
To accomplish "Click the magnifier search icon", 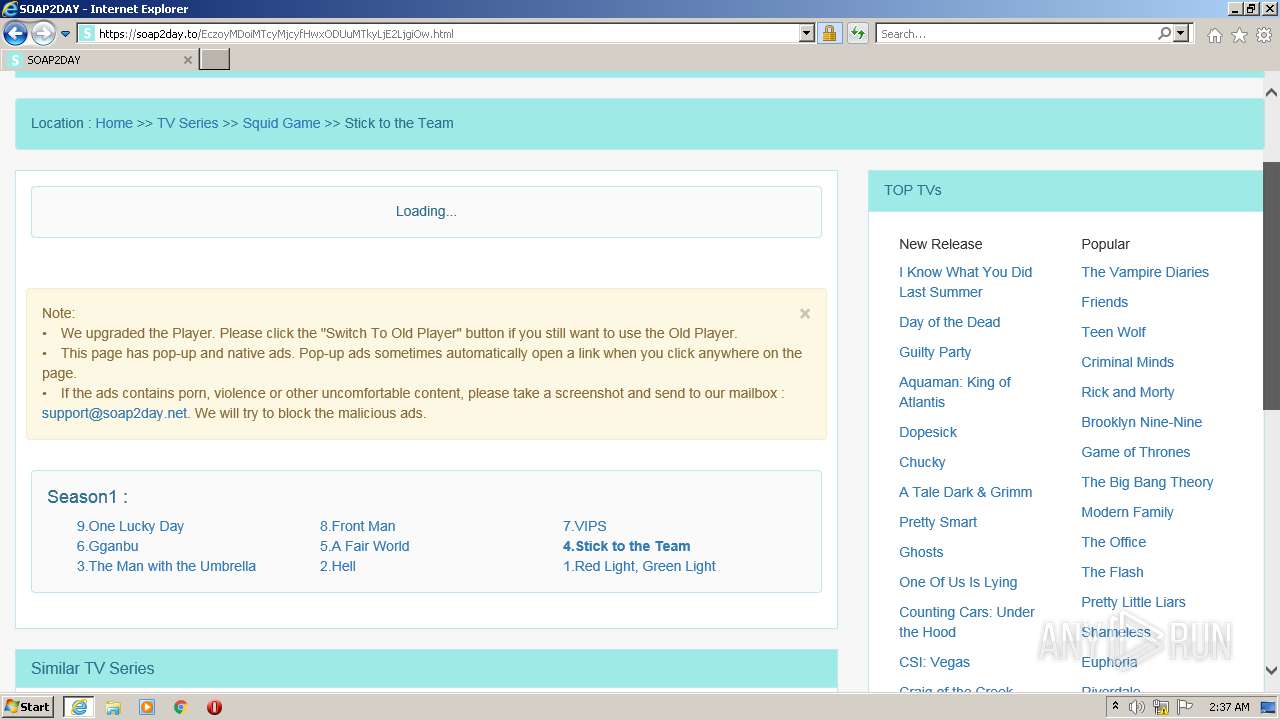I will (x=1164, y=34).
